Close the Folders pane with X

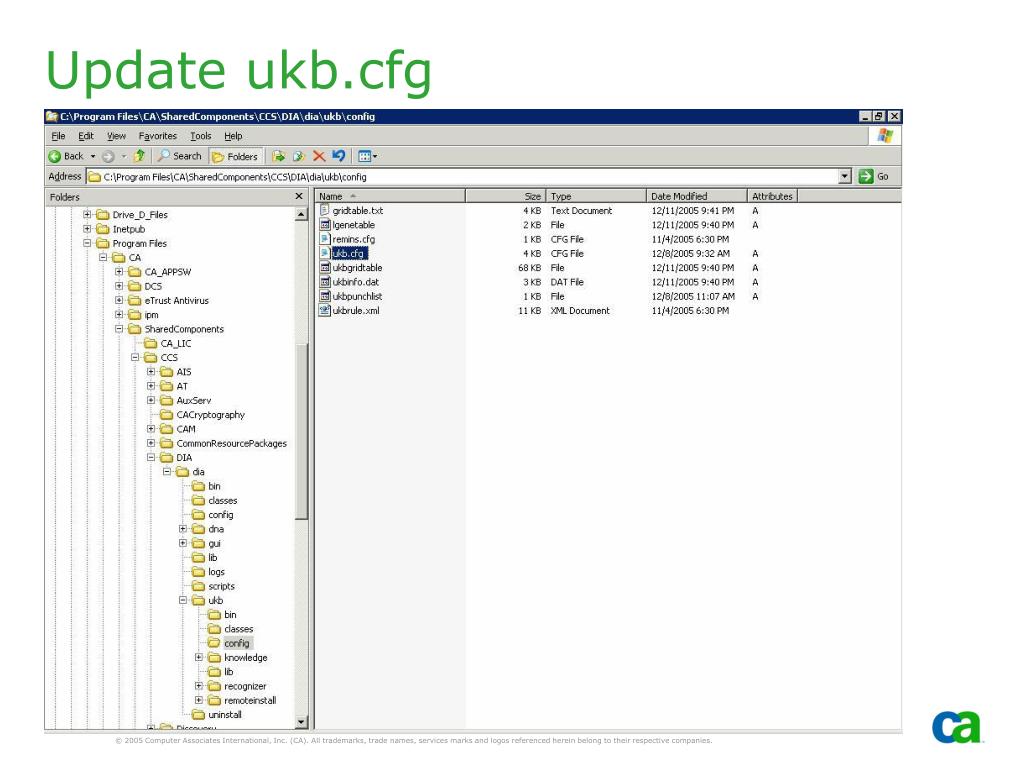(299, 196)
